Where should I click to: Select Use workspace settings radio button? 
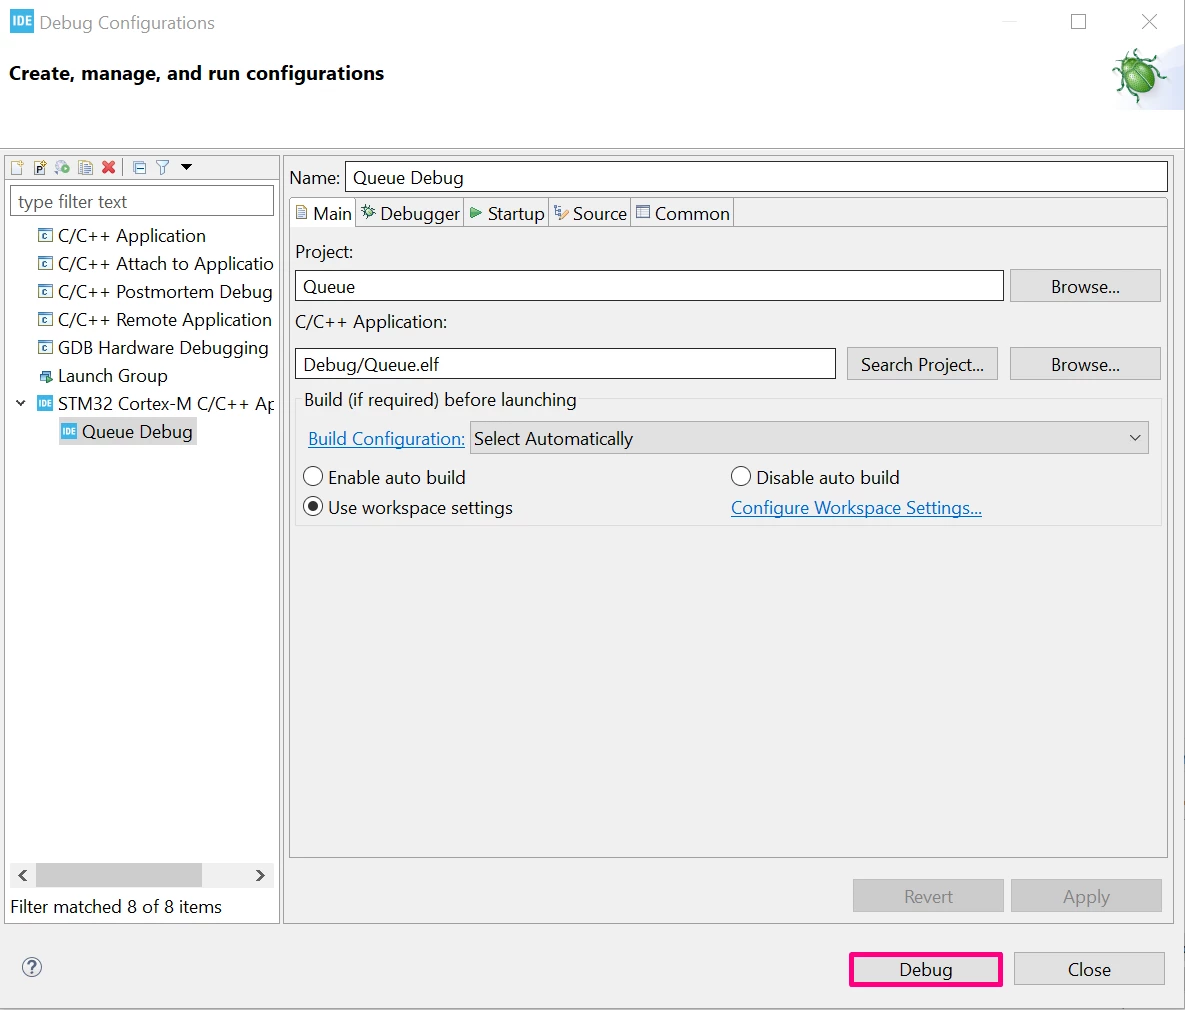(313, 507)
